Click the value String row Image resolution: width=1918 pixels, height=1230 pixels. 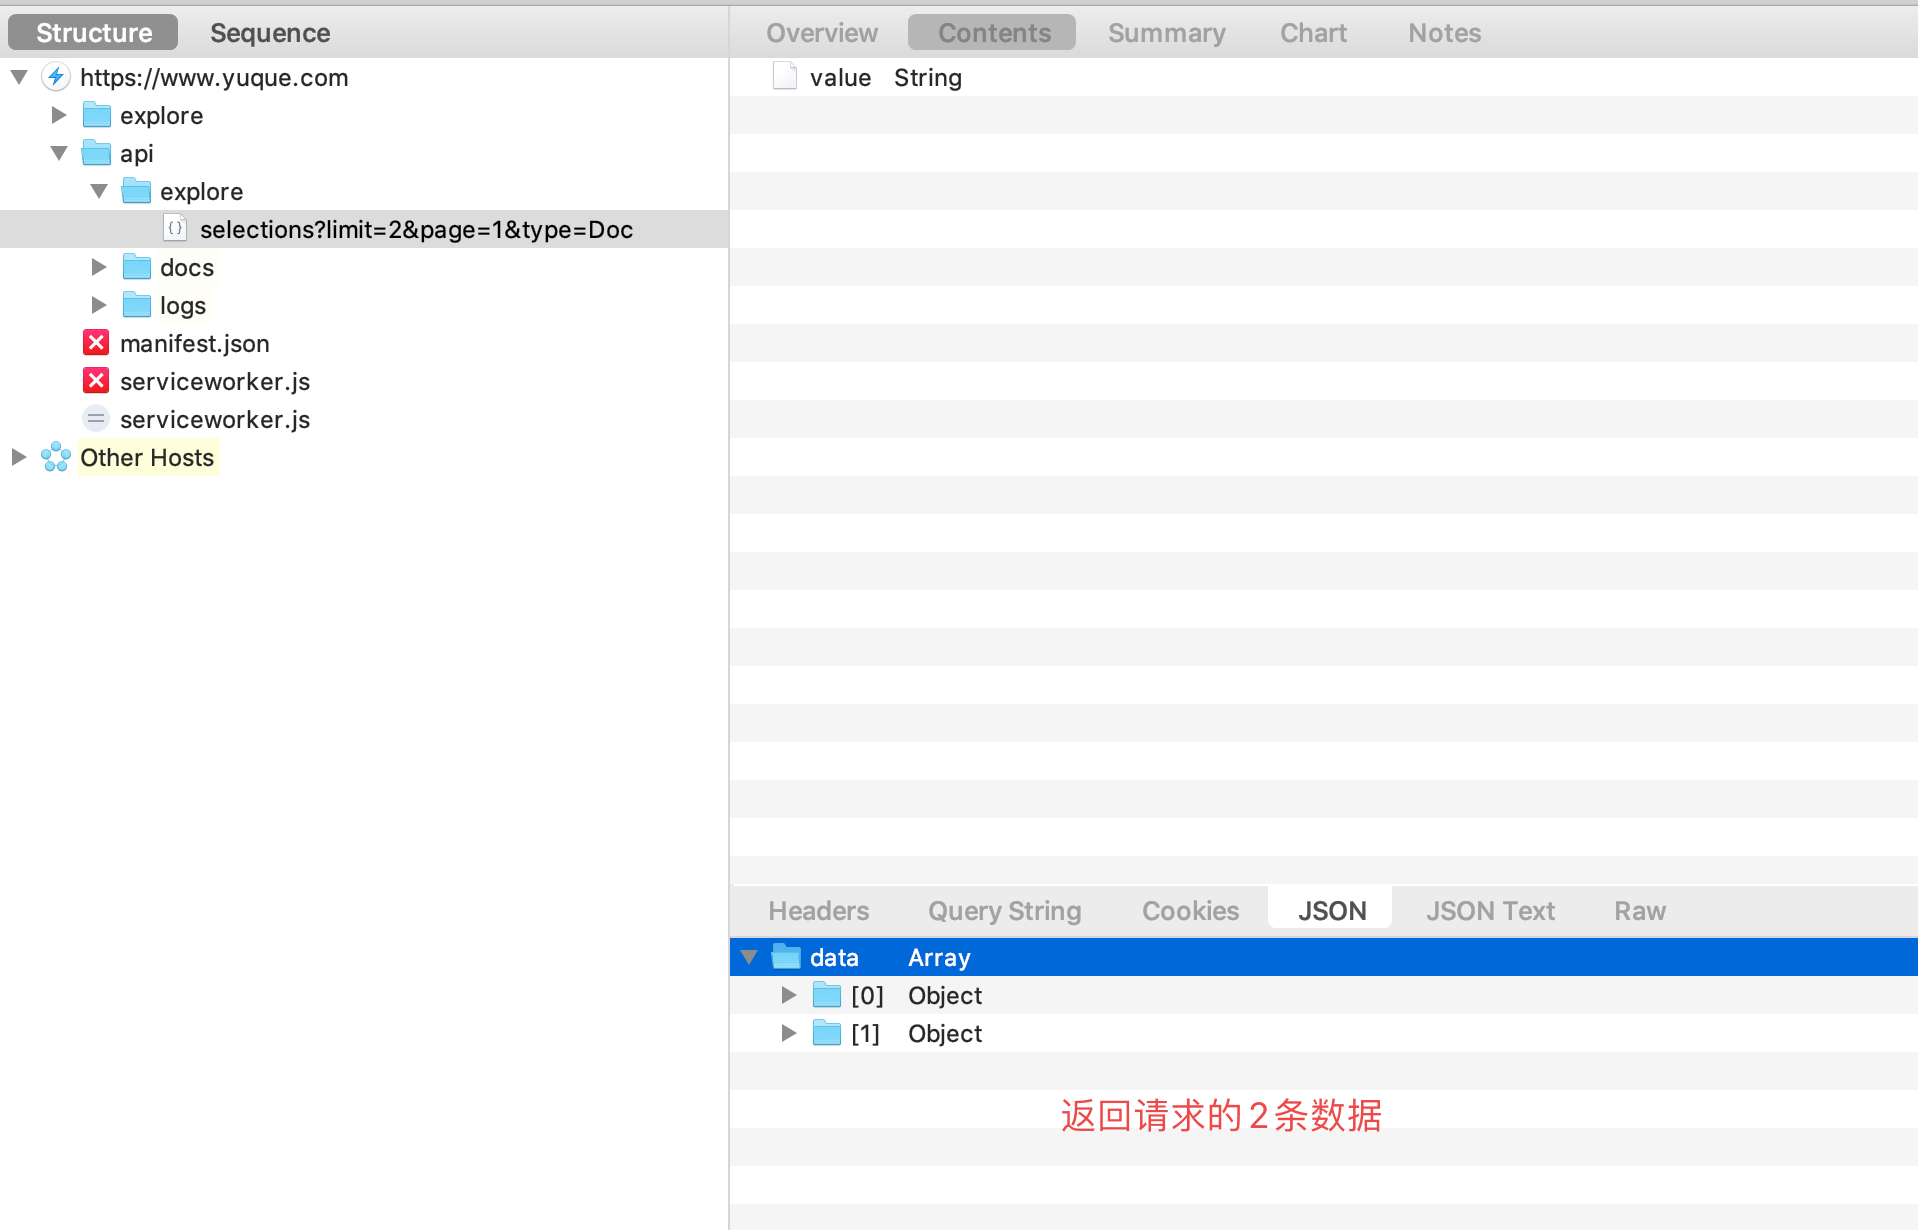[1324, 77]
